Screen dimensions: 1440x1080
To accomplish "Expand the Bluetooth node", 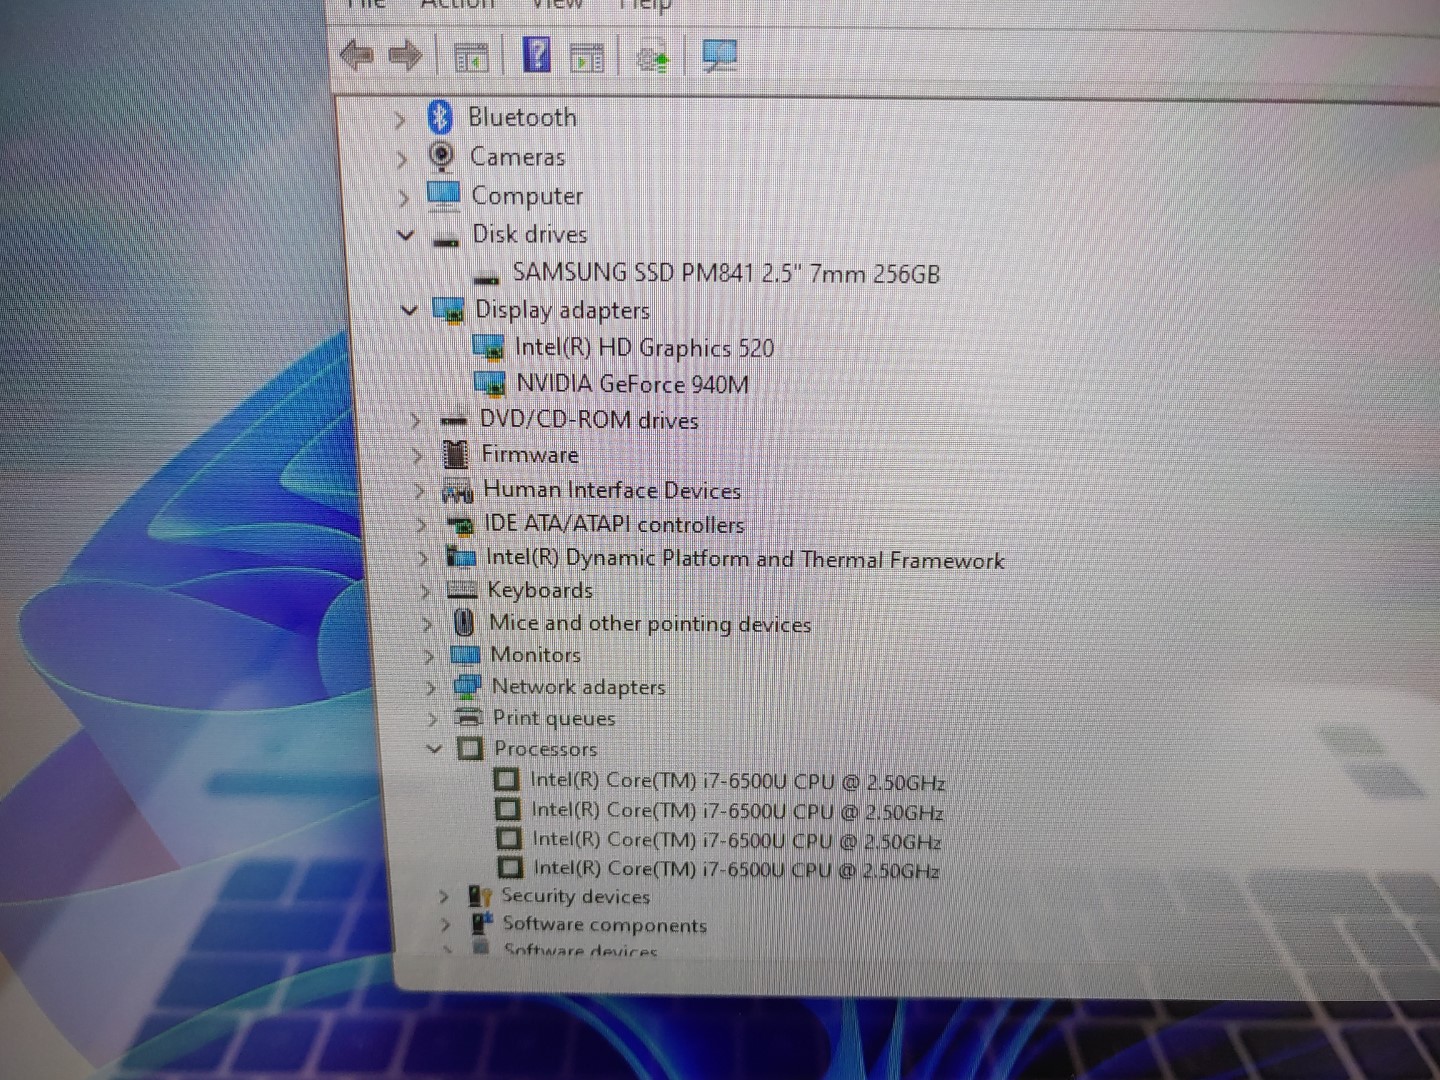I will tap(400, 121).
